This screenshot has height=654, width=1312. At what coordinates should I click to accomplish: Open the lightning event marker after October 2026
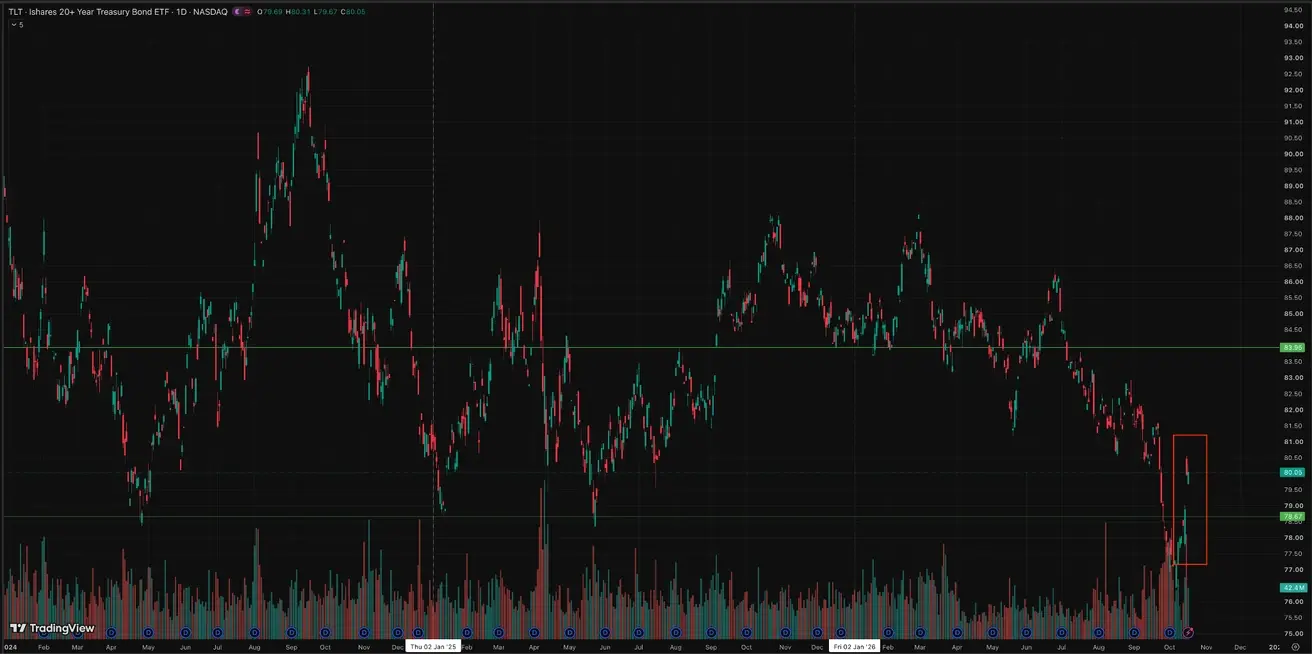pyautogui.click(x=1189, y=632)
